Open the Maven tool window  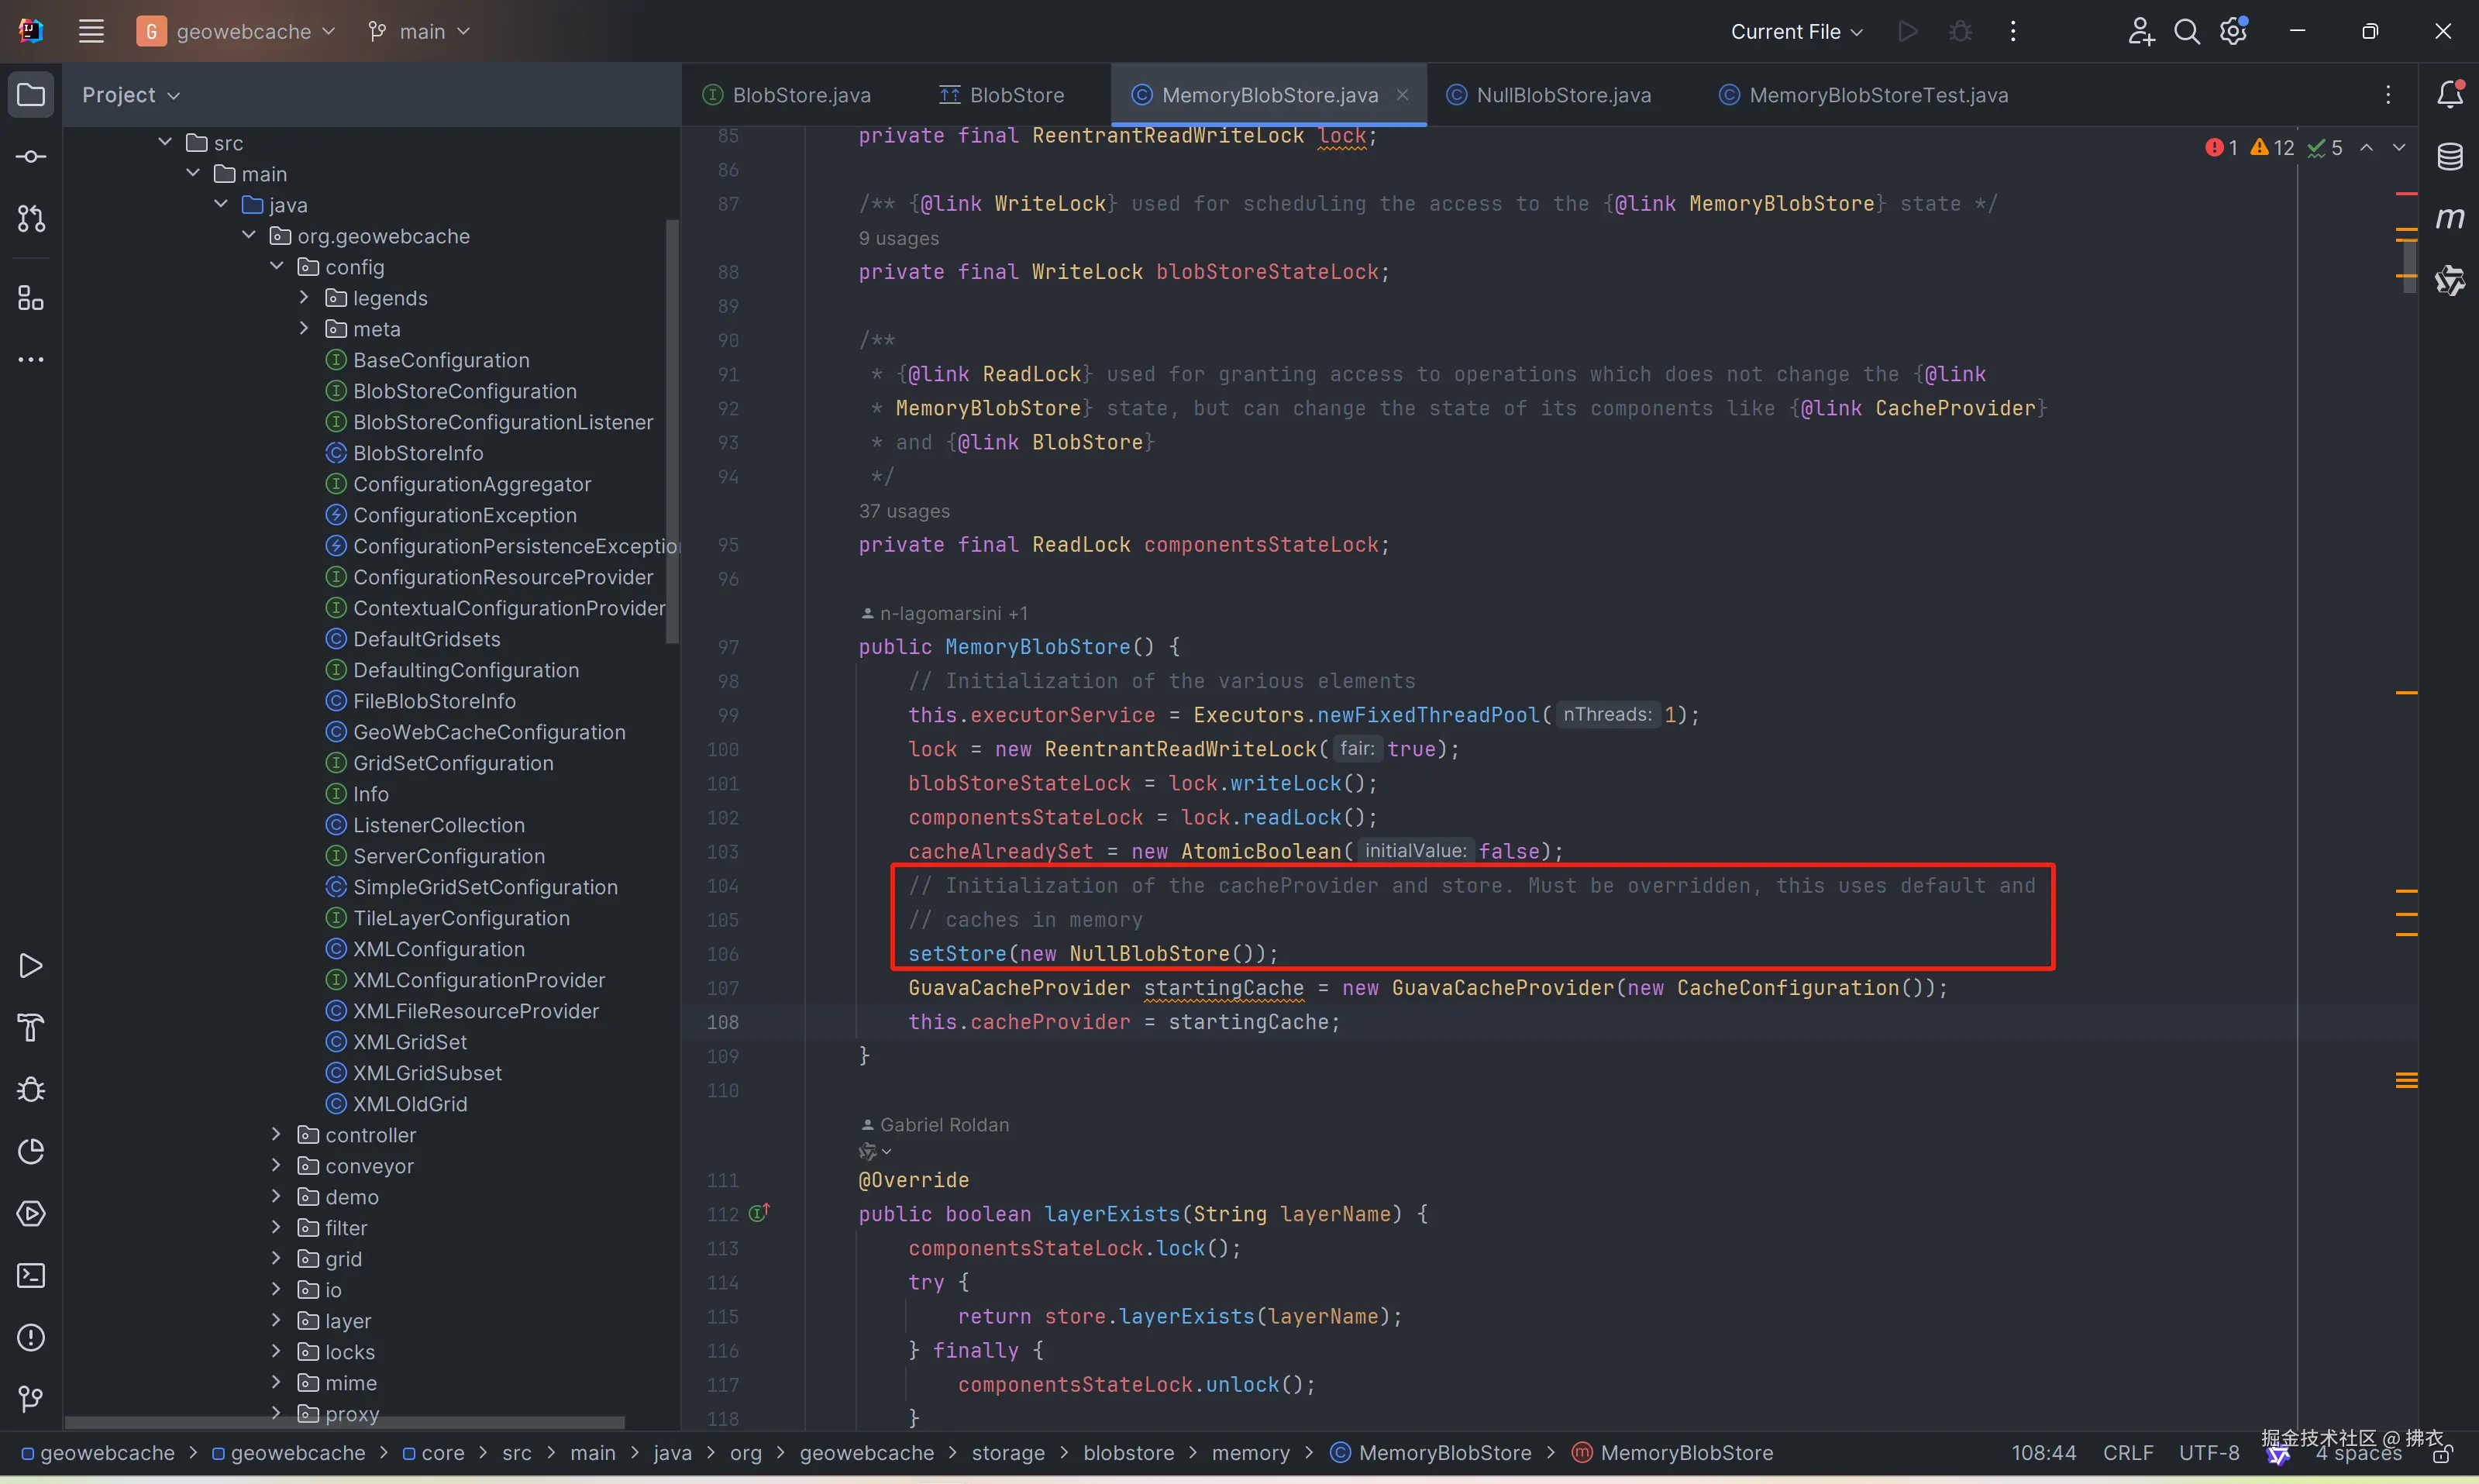click(x=2449, y=218)
